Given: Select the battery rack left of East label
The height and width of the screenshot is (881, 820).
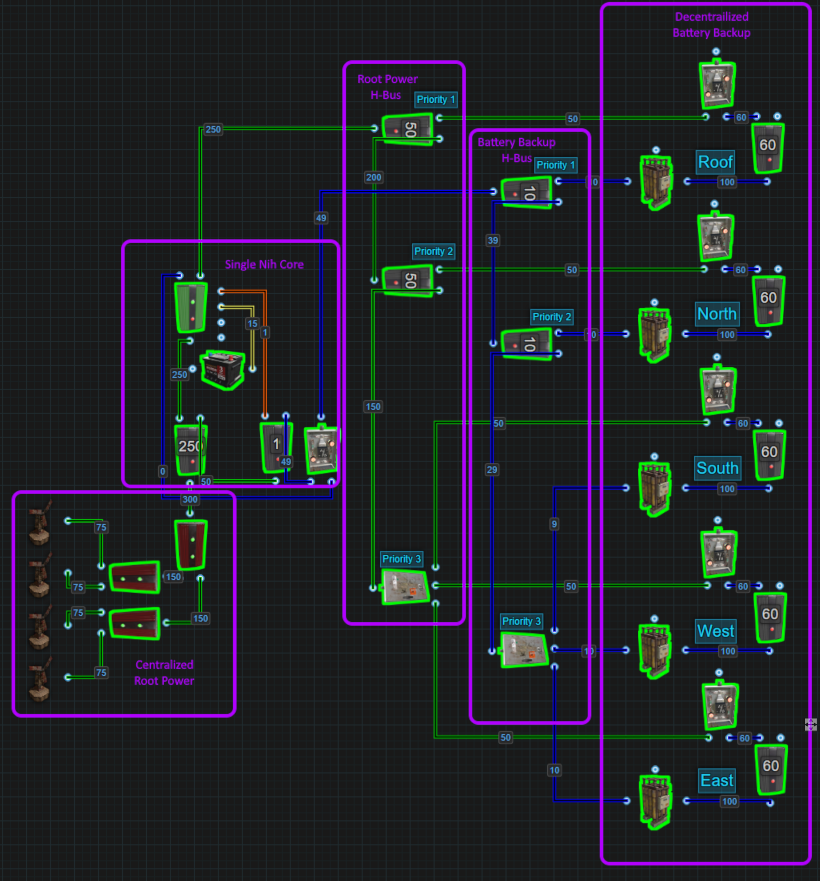Looking at the screenshot, I should tap(656, 802).
